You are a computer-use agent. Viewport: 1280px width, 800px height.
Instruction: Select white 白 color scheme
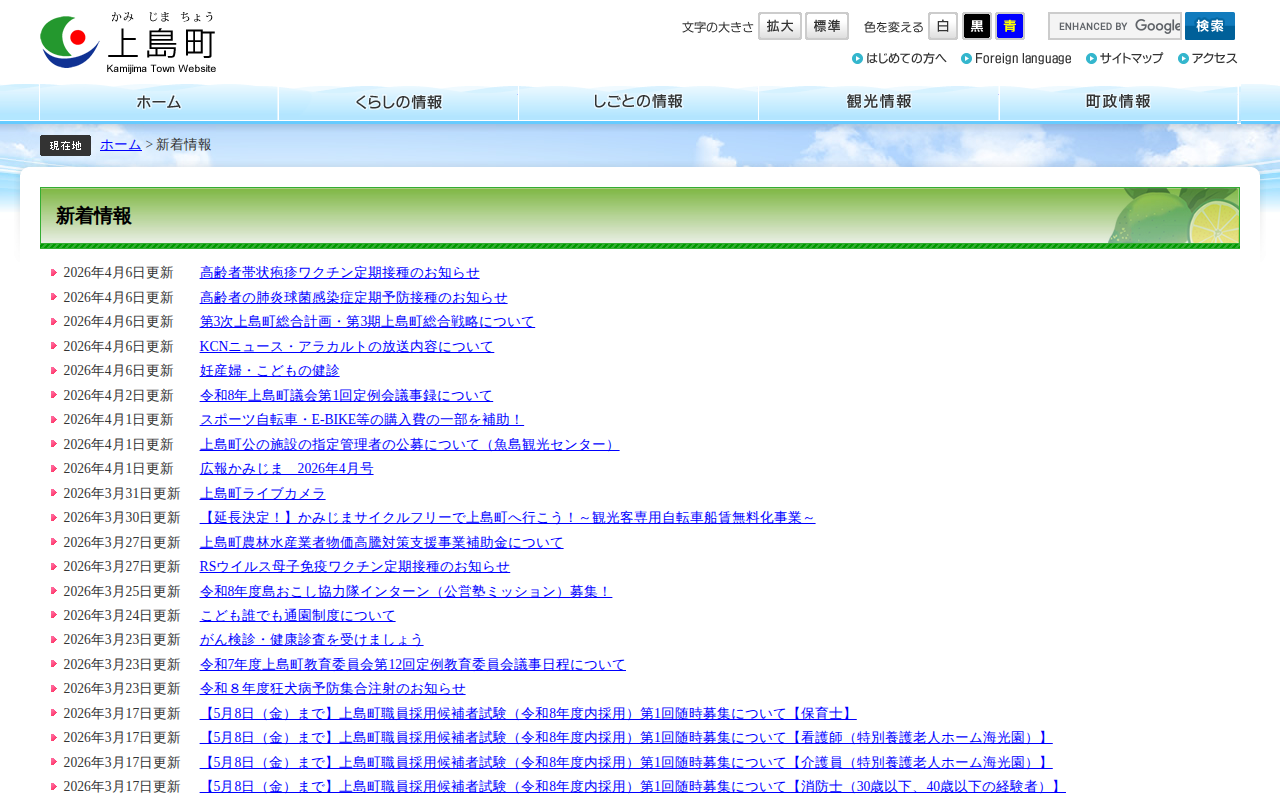[943, 26]
